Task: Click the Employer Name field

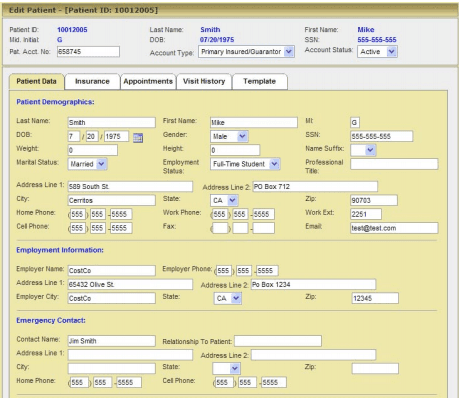Action: [111, 270]
